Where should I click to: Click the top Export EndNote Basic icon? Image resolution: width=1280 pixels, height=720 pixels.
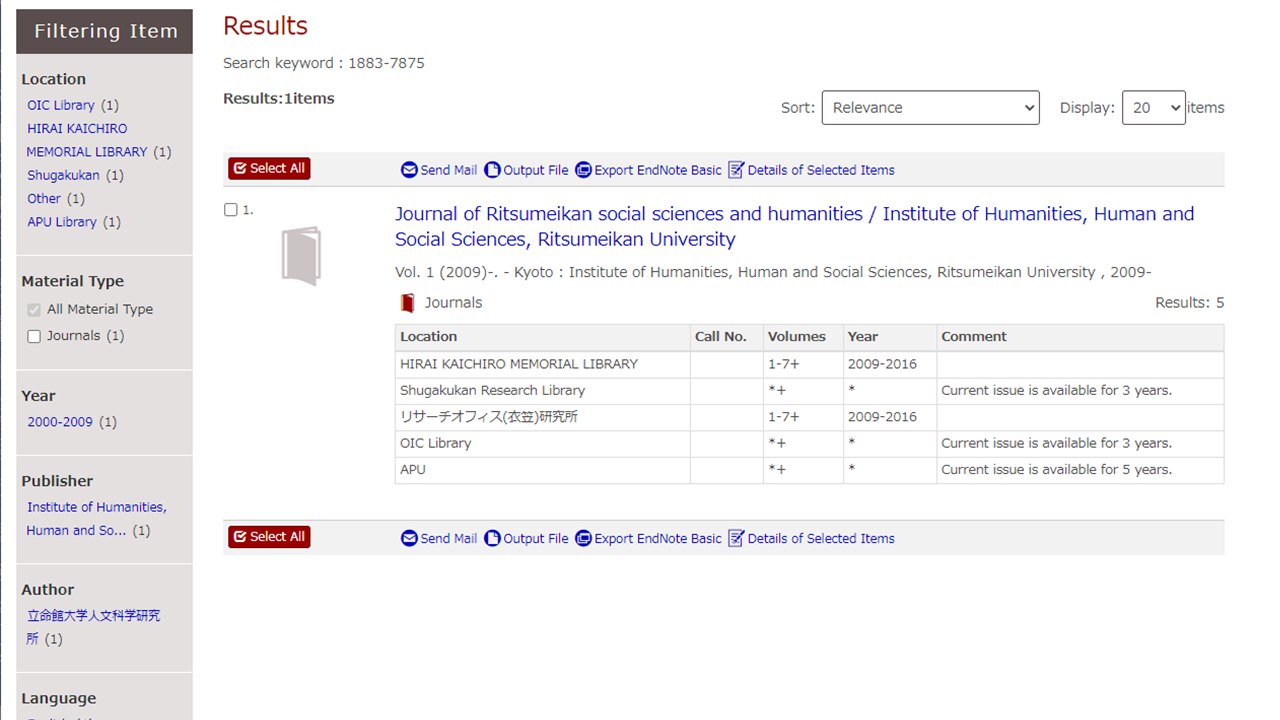[583, 170]
